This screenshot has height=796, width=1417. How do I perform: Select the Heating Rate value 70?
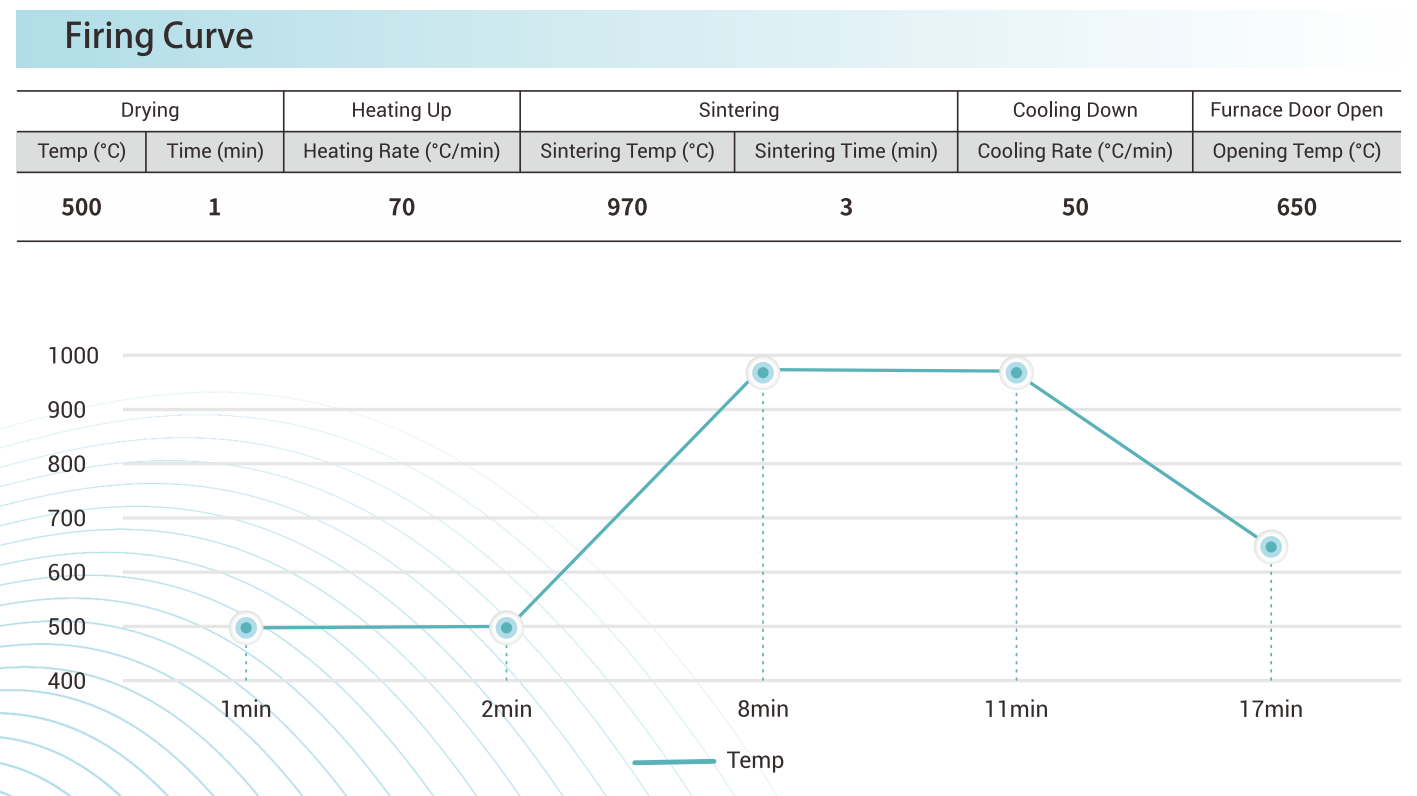402,208
